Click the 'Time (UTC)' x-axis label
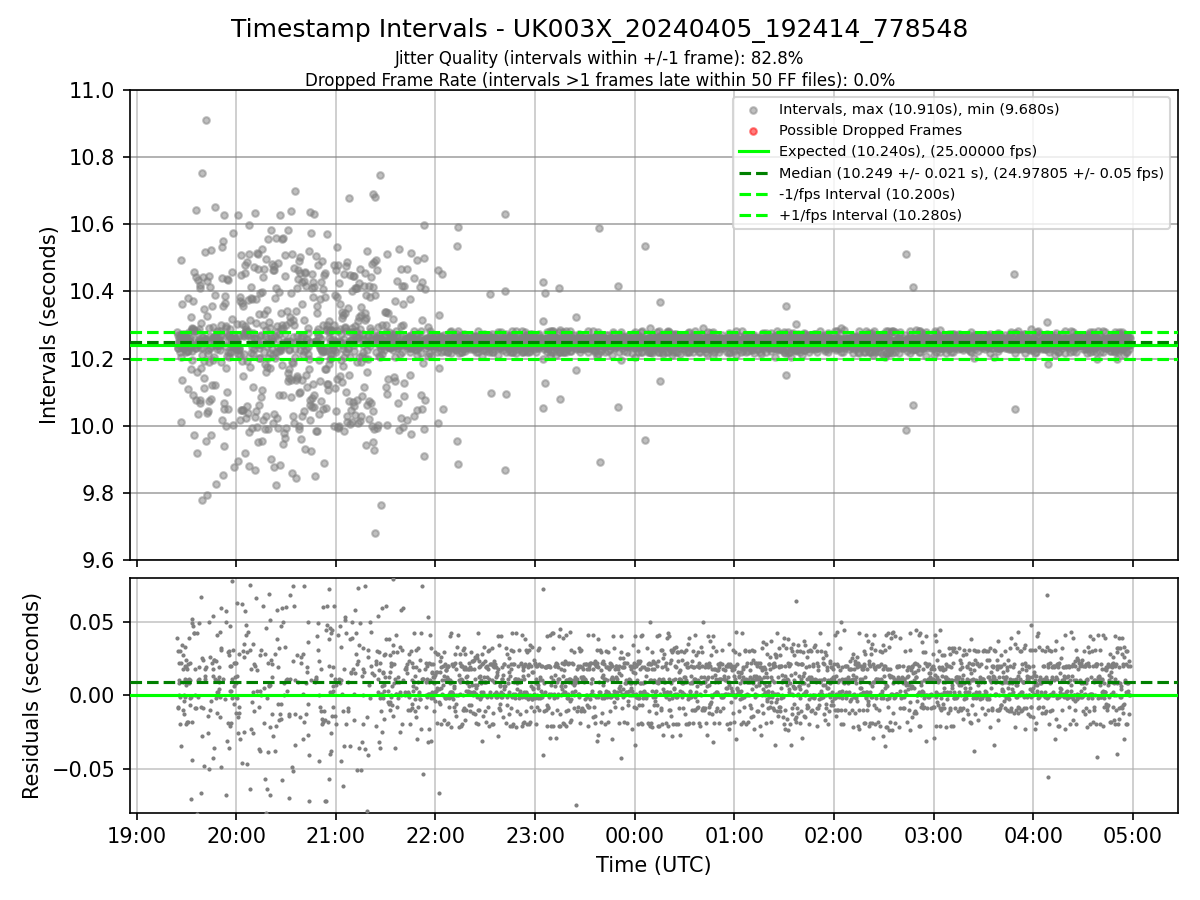 click(x=653, y=865)
